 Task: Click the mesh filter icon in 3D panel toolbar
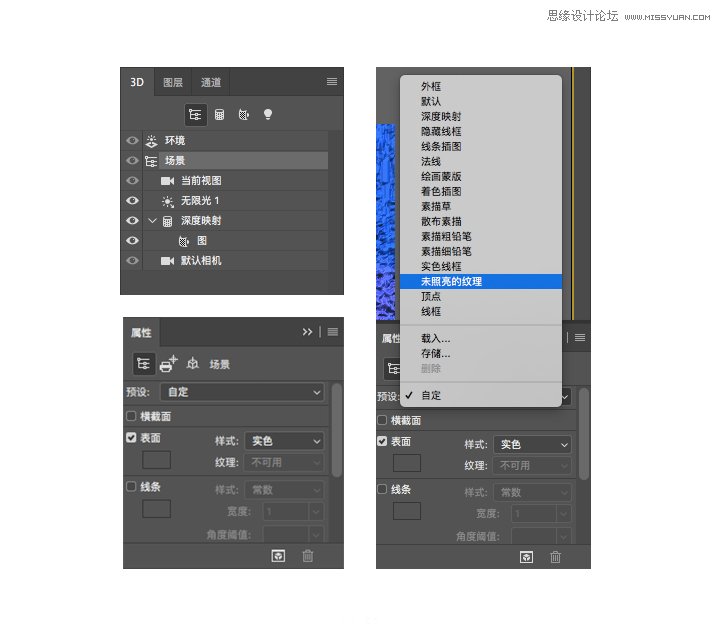219,115
